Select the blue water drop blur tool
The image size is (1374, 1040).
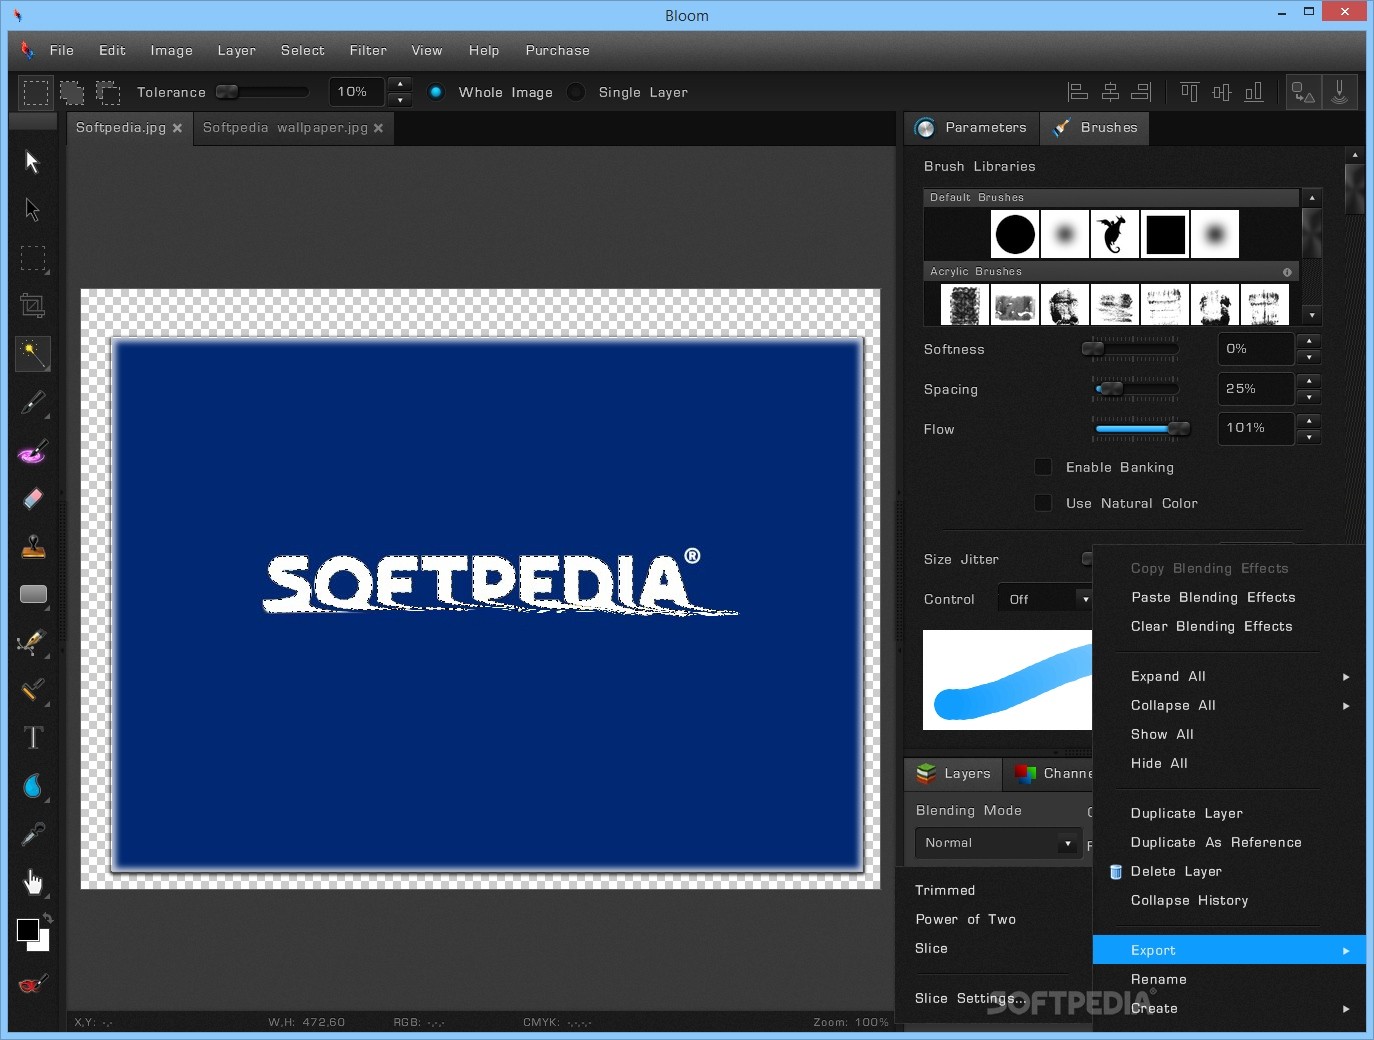33,786
